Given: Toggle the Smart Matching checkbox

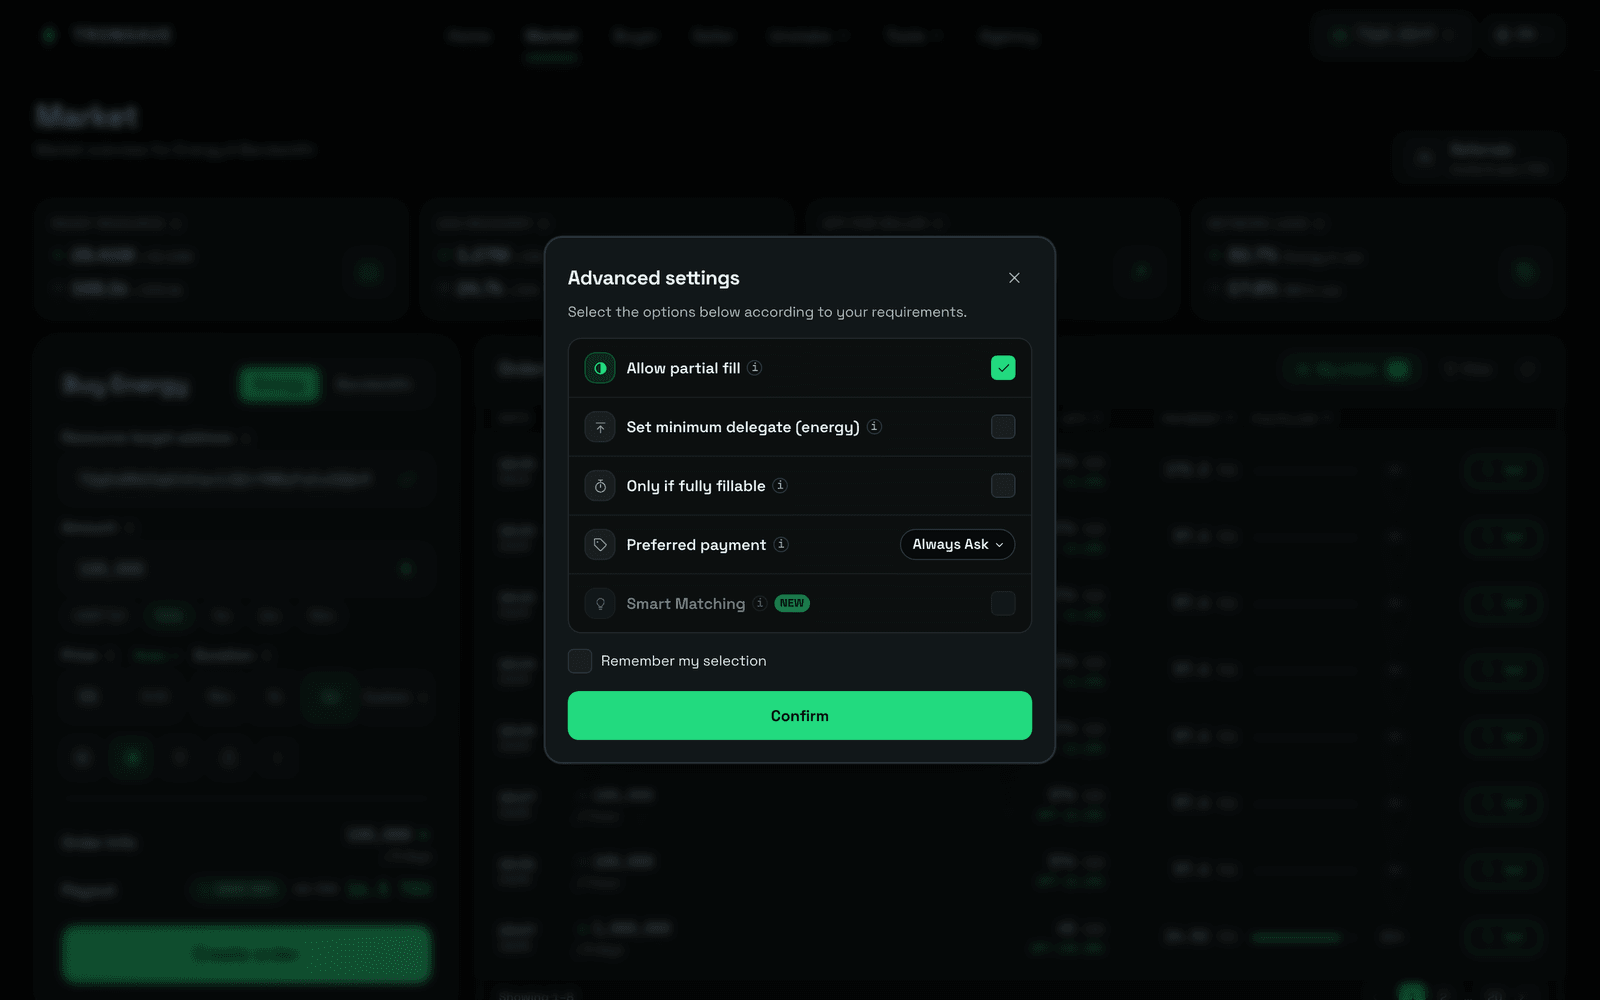Looking at the screenshot, I should pos(1003,603).
